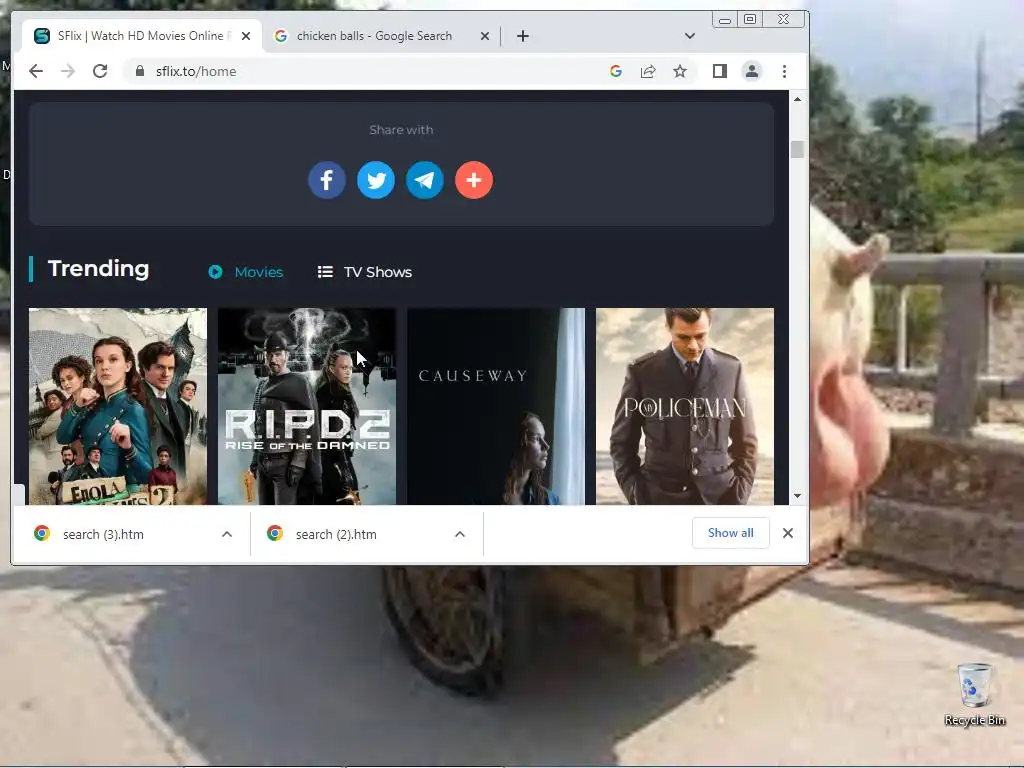Go back with the browser back arrow
The height and width of the screenshot is (768, 1024).
[36, 71]
